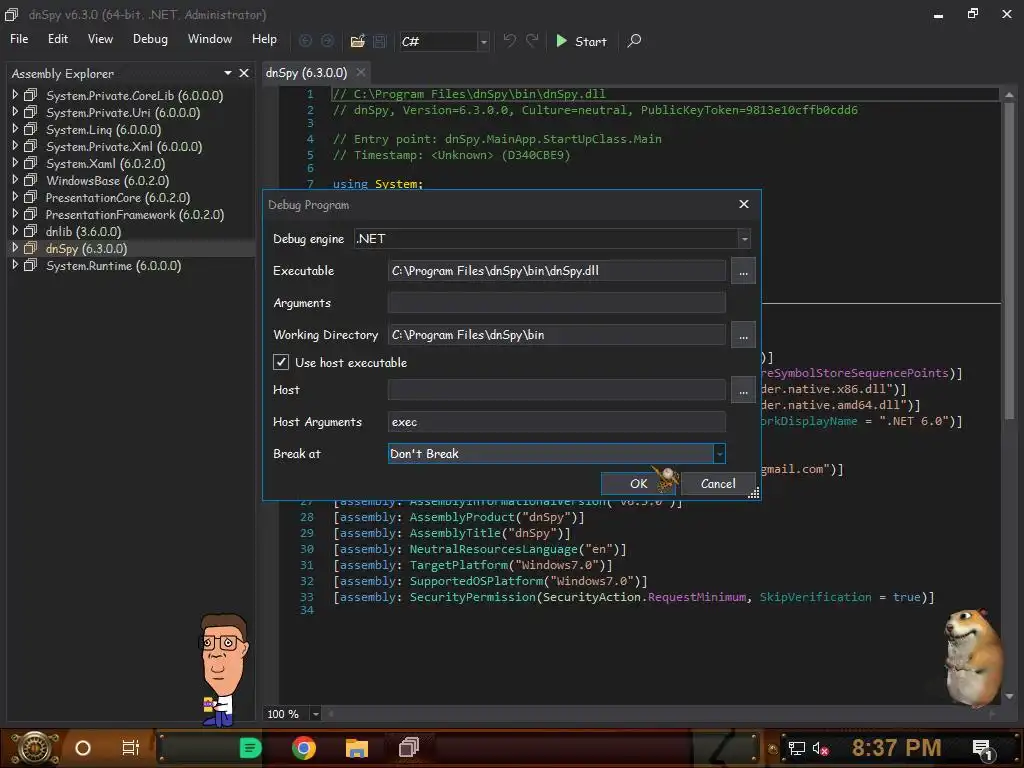Image resolution: width=1024 pixels, height=768 pixels.
Task: Click the Save All toolbar icon
Action: point(380,41)
